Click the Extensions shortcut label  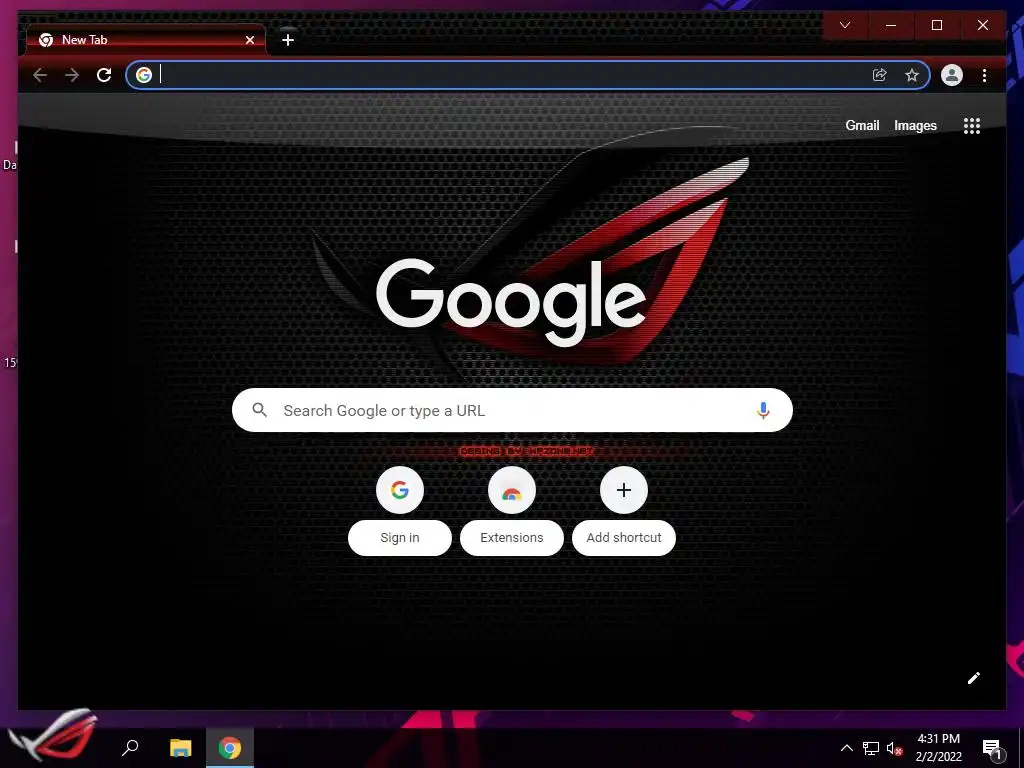click(x=511, y=537)
